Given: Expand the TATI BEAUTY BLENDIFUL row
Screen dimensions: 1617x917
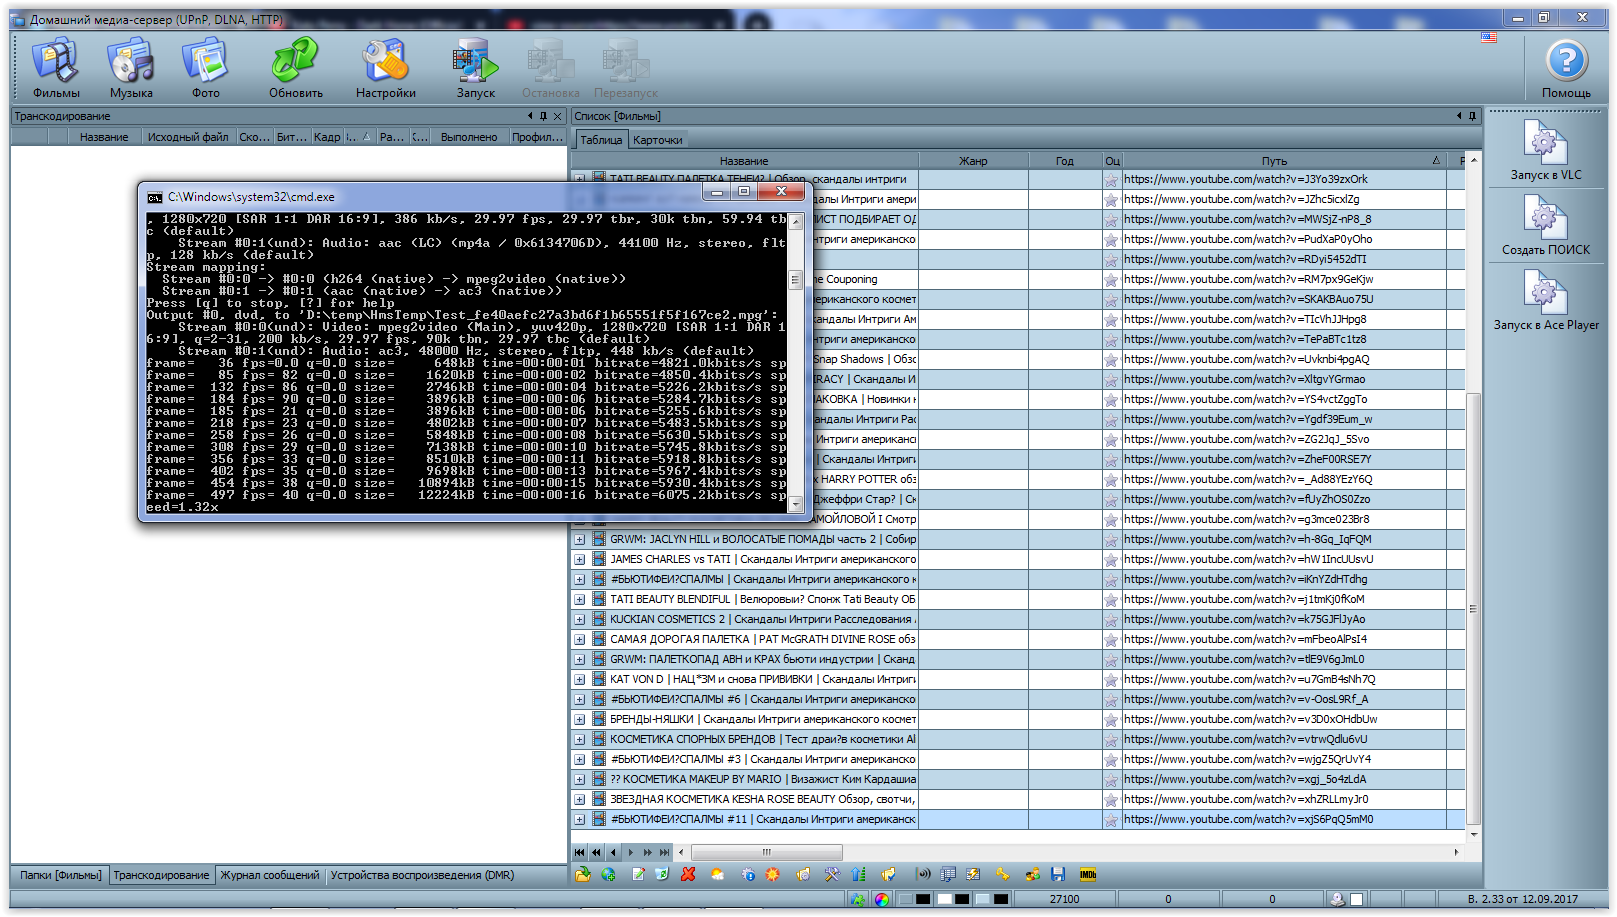Looking at the screenshot, I should [x=580, y=600].
